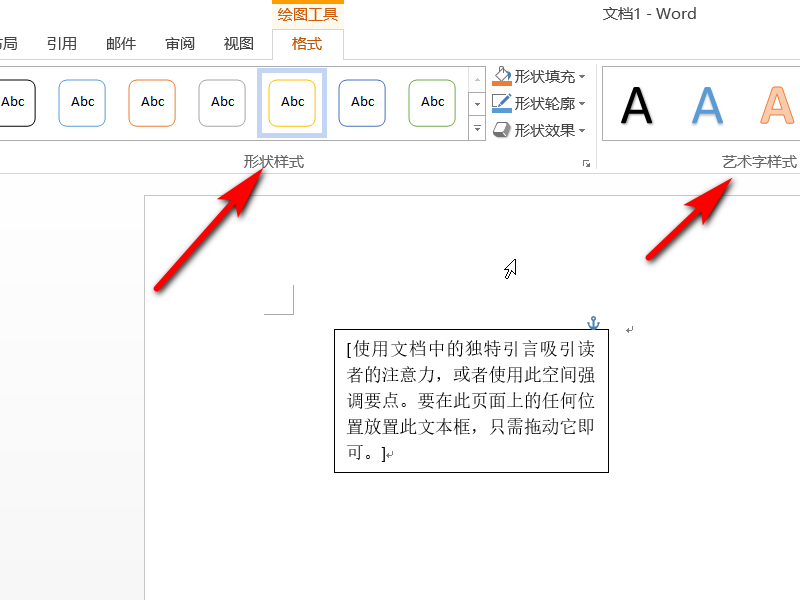Open the 审阅 ribbon tab
The width and height of the screenshot is (800, 600).
[x=180, y=44]
